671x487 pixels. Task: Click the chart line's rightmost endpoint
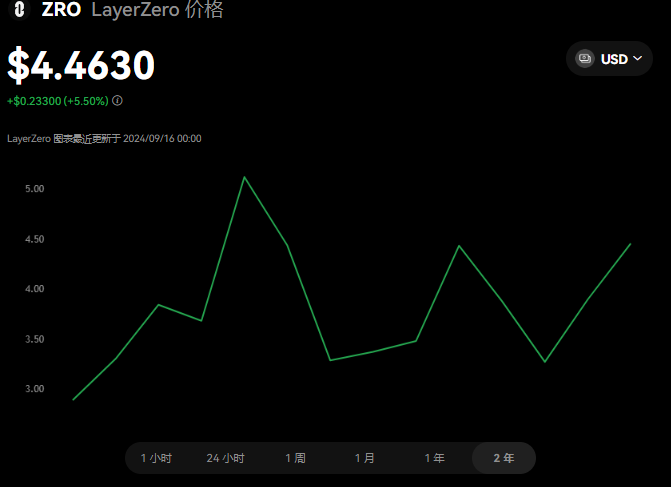(630, 244)
